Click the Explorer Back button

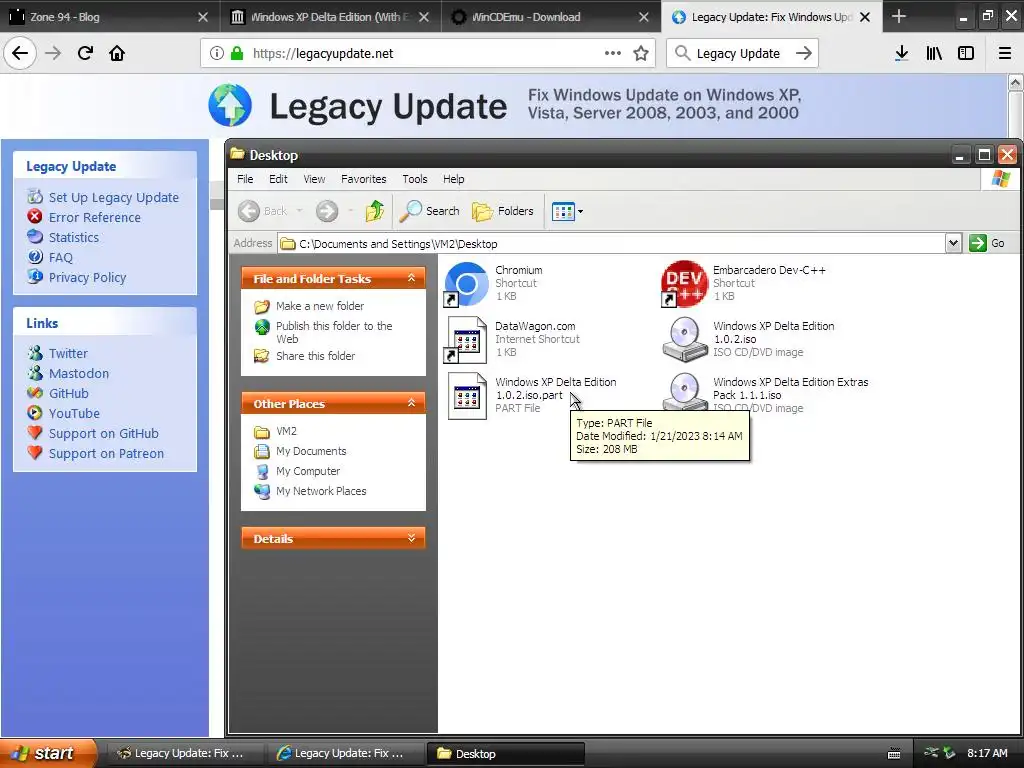coord(263,211)
